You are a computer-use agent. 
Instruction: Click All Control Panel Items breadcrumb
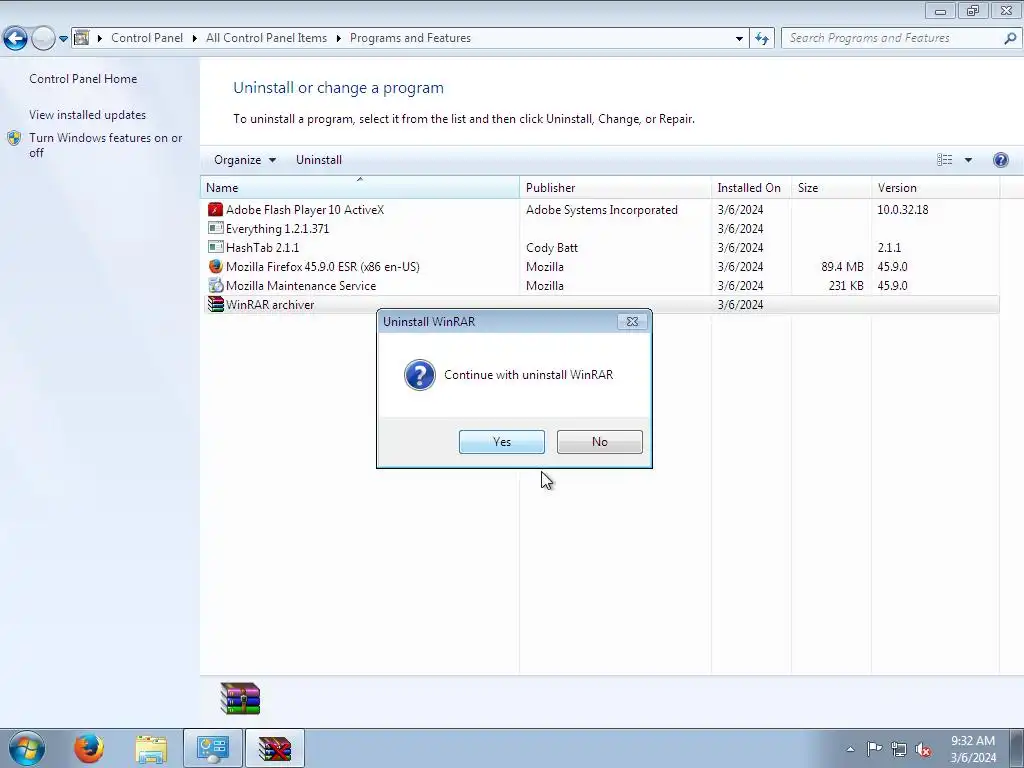(x=266, y=38)
